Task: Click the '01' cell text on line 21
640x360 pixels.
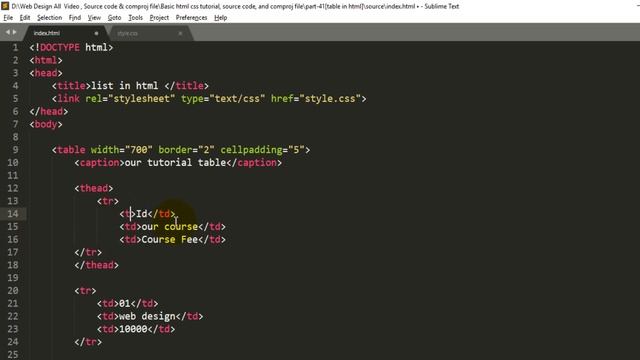Action: (124, 303)
